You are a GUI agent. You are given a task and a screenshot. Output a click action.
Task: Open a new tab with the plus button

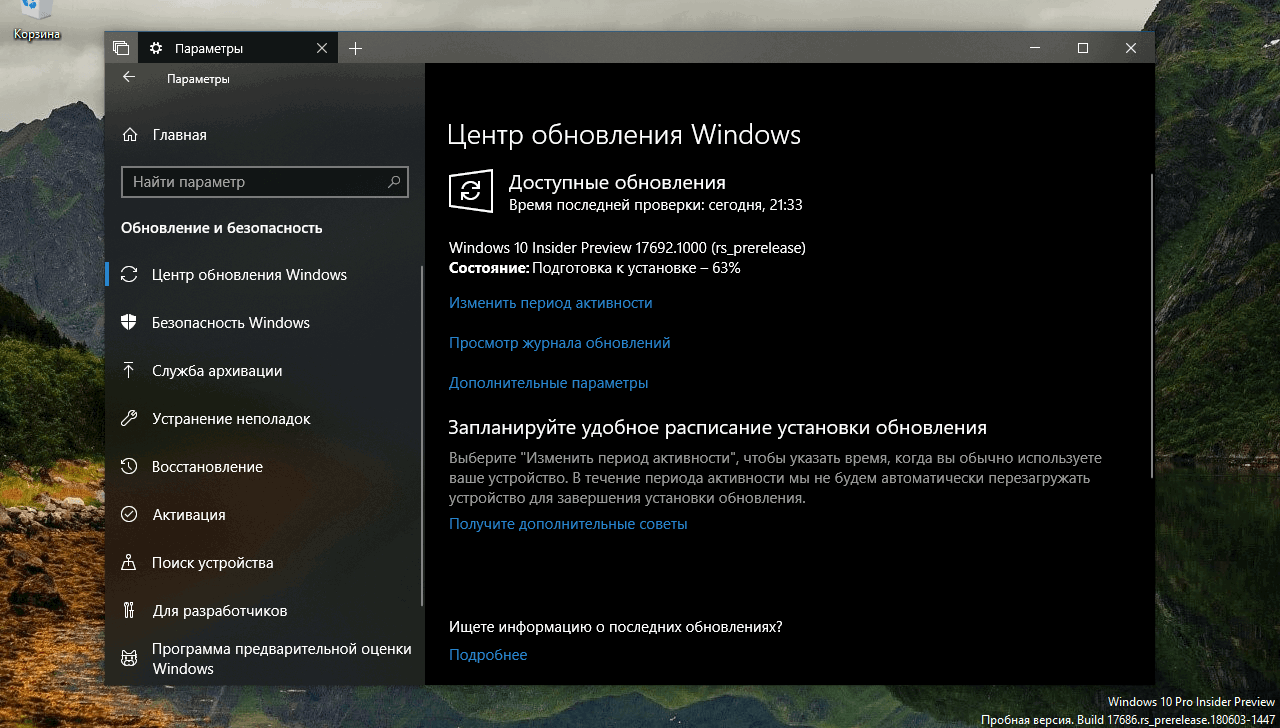pos(355,47)
